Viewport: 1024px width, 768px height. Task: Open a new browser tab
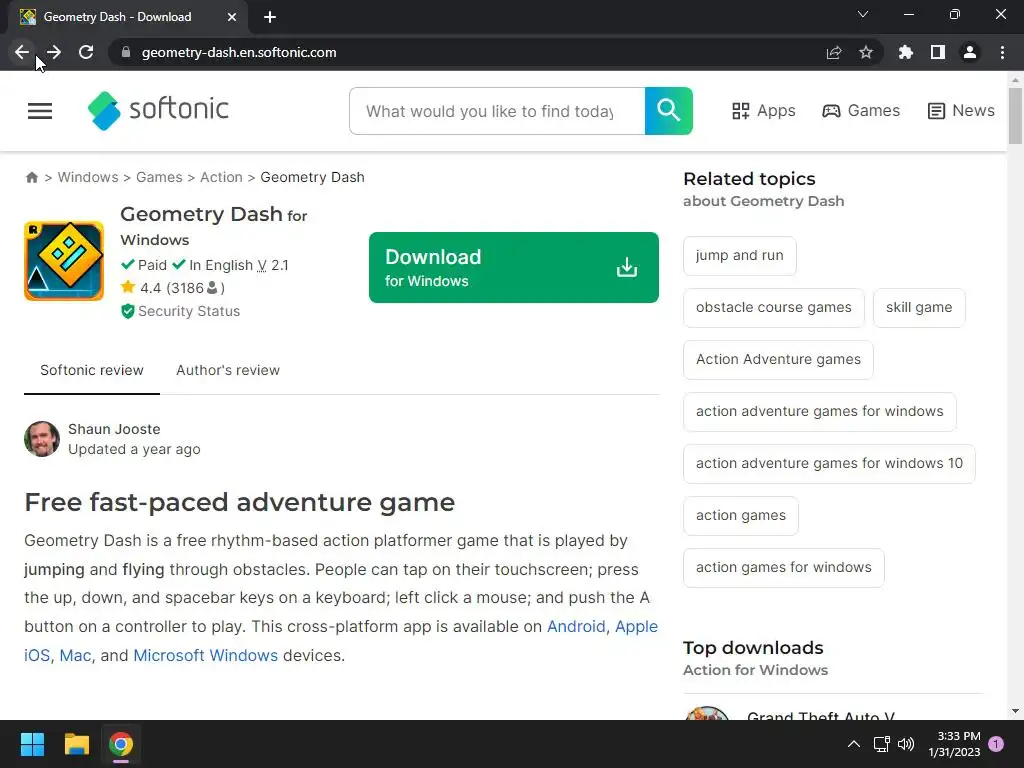270,17
